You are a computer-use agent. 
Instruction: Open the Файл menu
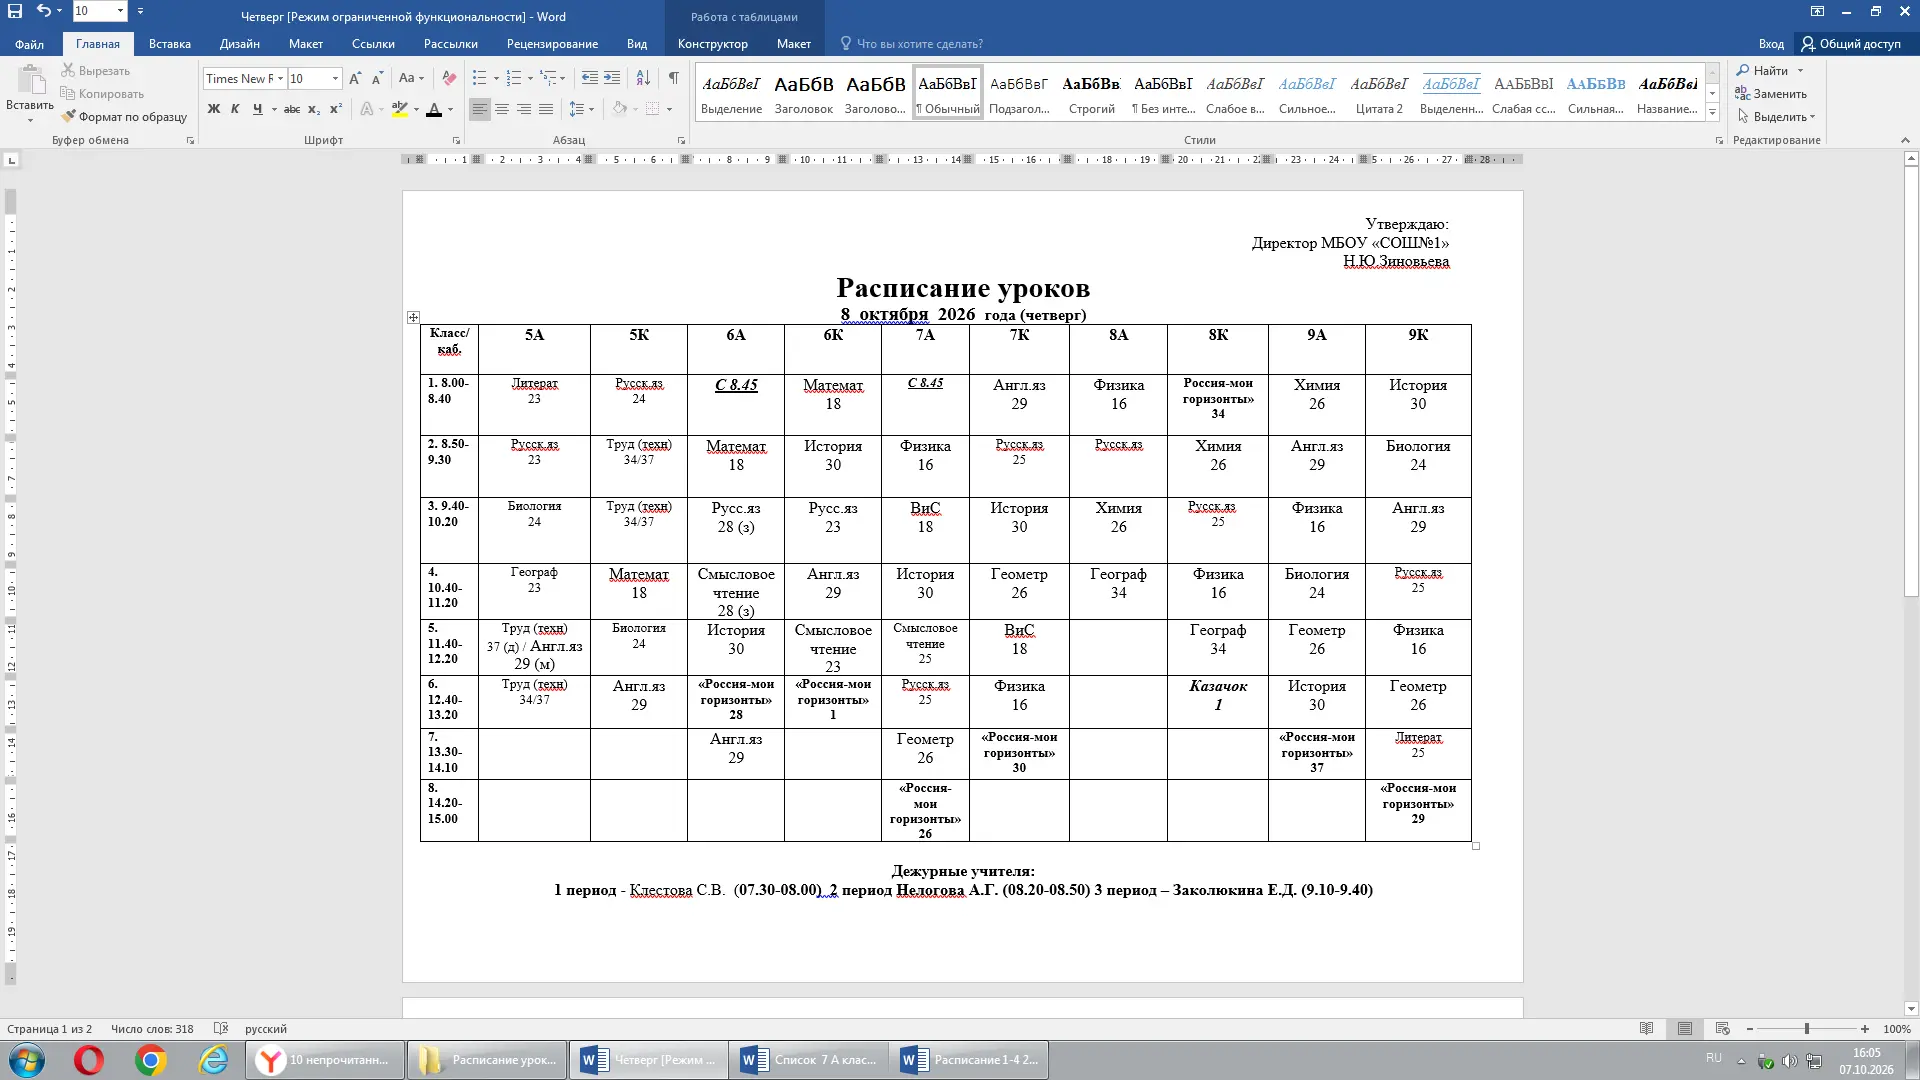coord(29,43)
